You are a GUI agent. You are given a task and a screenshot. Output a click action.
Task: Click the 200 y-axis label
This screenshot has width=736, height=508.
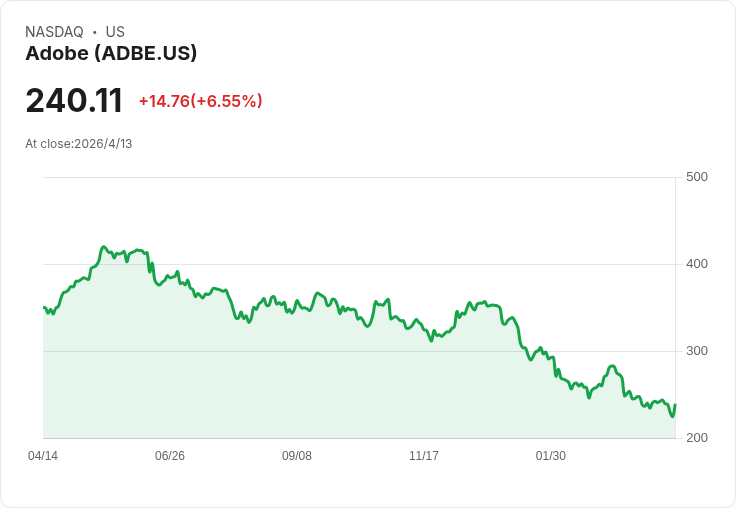tap(697, 438)
